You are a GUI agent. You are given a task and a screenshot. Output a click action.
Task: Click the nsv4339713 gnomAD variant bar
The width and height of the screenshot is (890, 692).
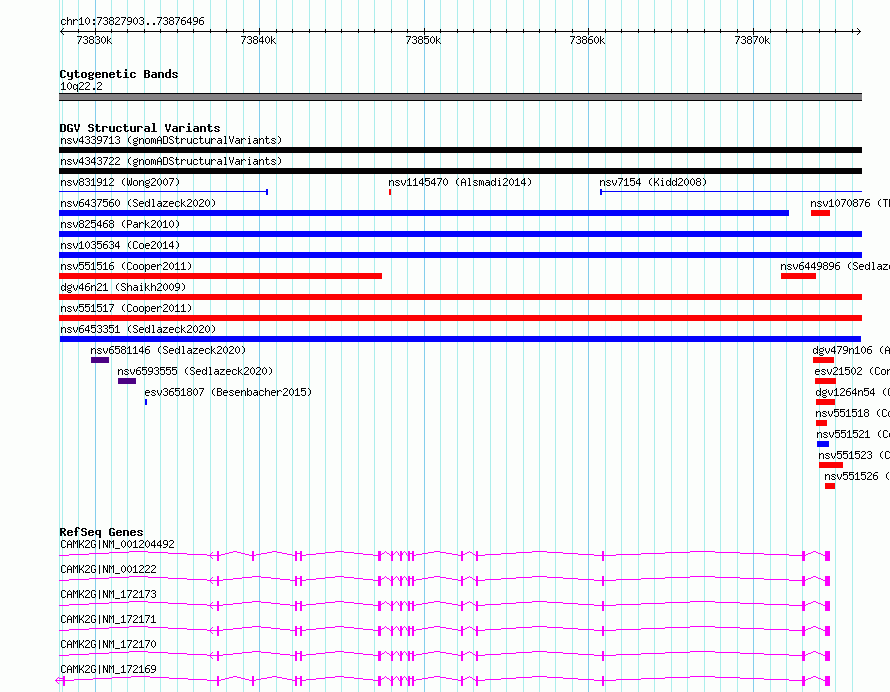point(460,150)
